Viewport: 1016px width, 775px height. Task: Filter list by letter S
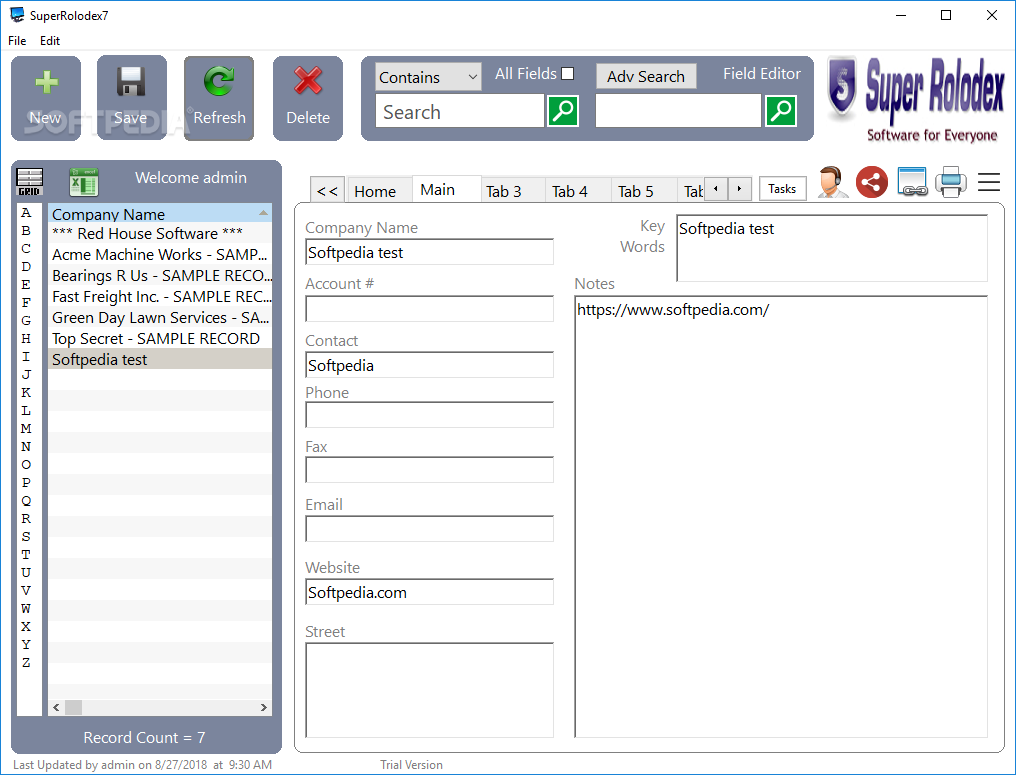click(26, 537)
